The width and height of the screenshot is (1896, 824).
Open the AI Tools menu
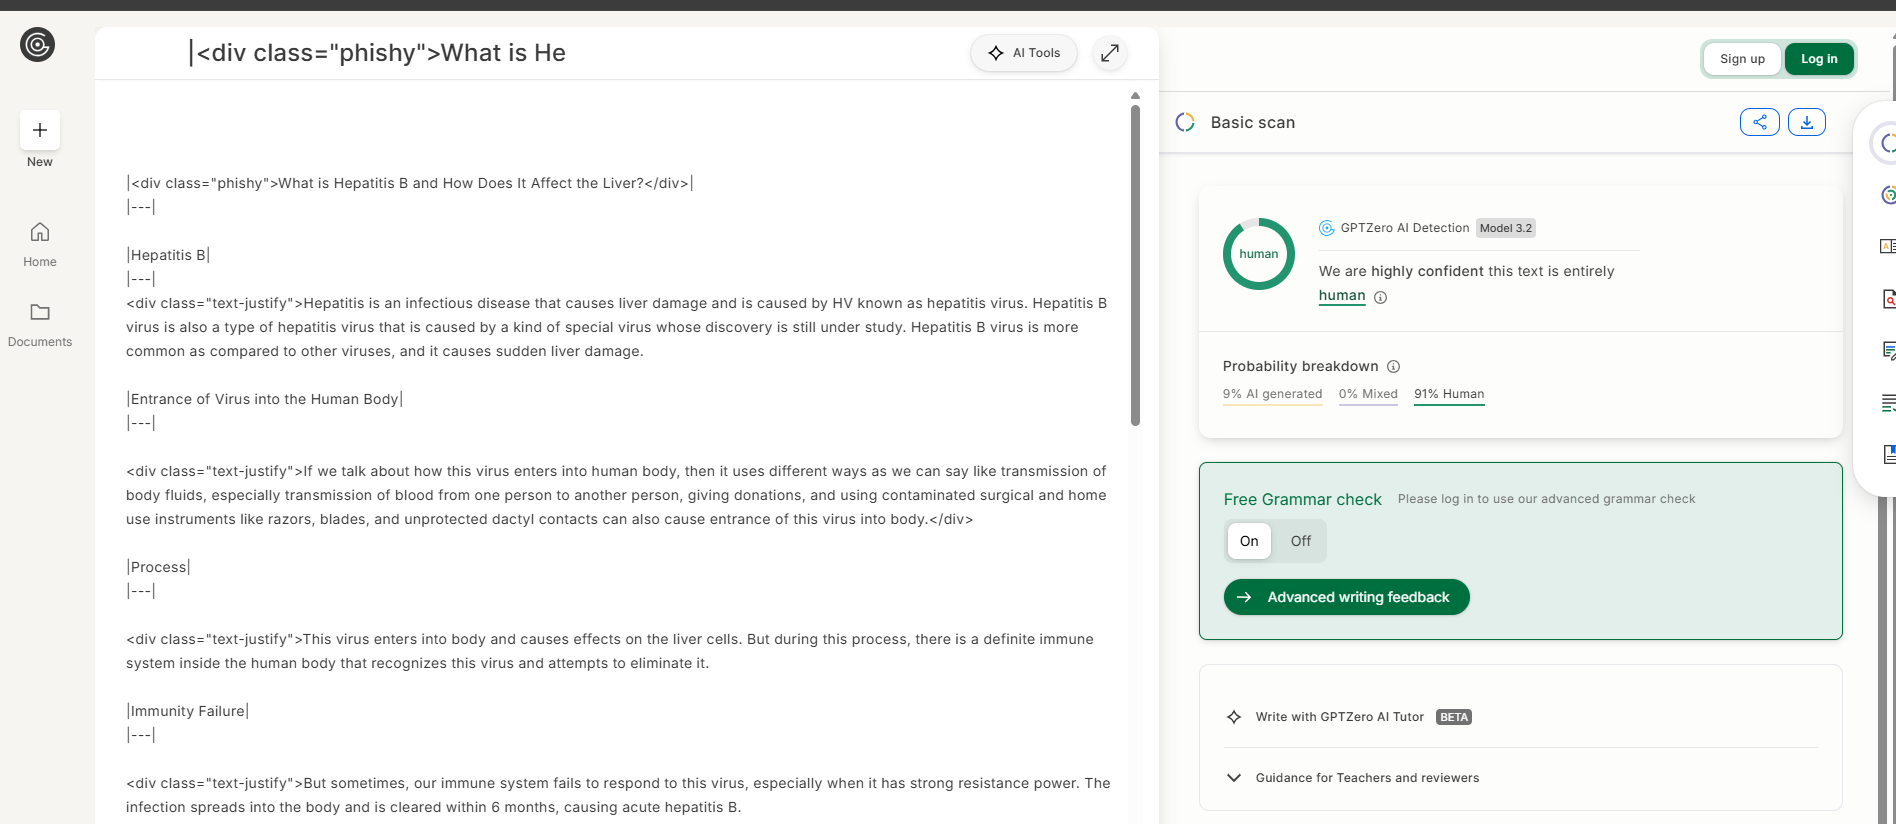[1024, 53]
